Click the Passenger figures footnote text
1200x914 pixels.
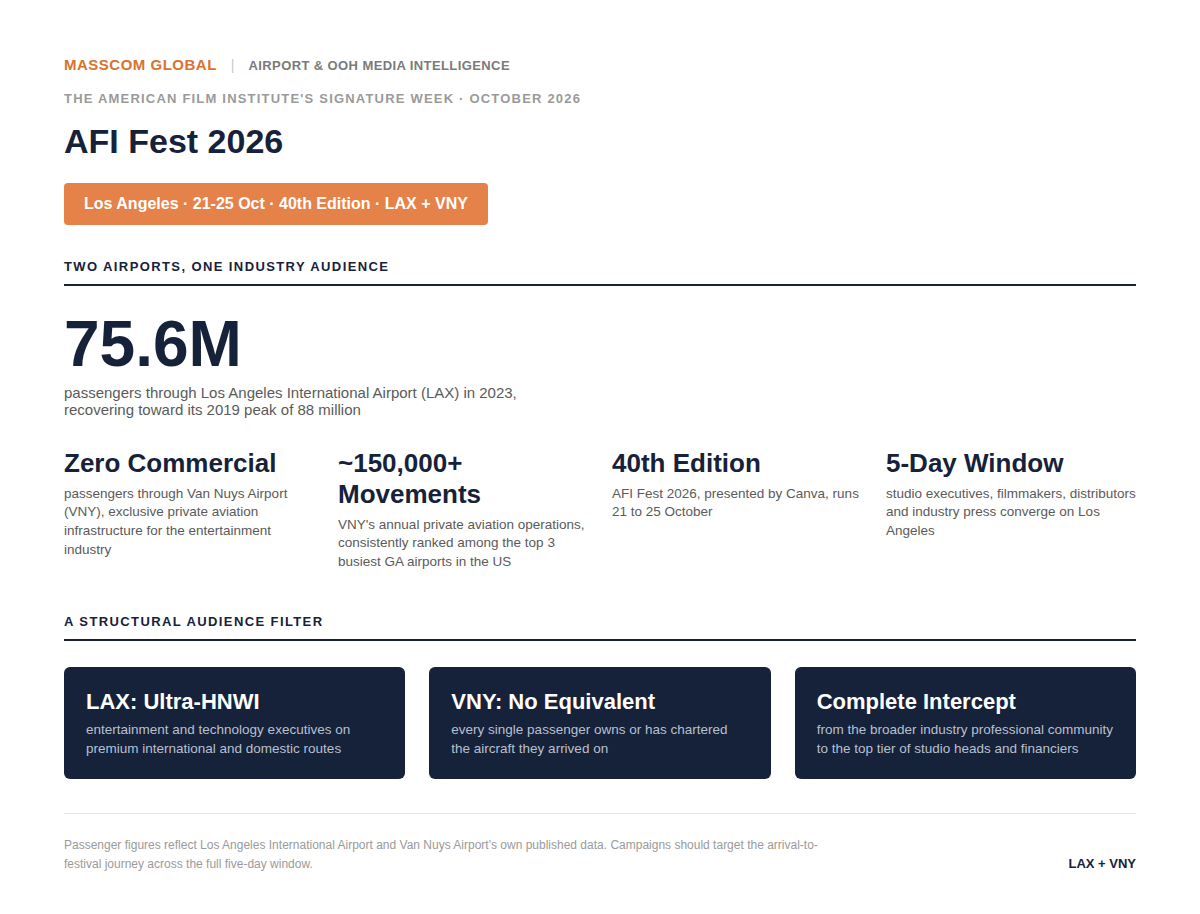click(x=441, y=854)
